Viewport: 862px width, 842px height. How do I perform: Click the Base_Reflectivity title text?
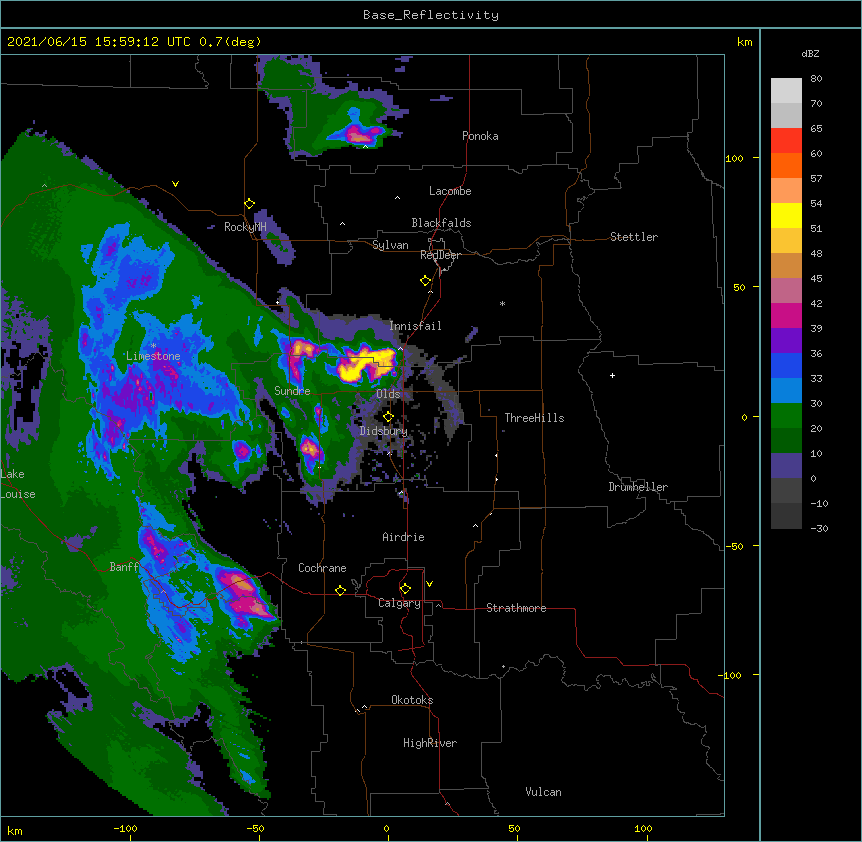(x=431, y=15)
